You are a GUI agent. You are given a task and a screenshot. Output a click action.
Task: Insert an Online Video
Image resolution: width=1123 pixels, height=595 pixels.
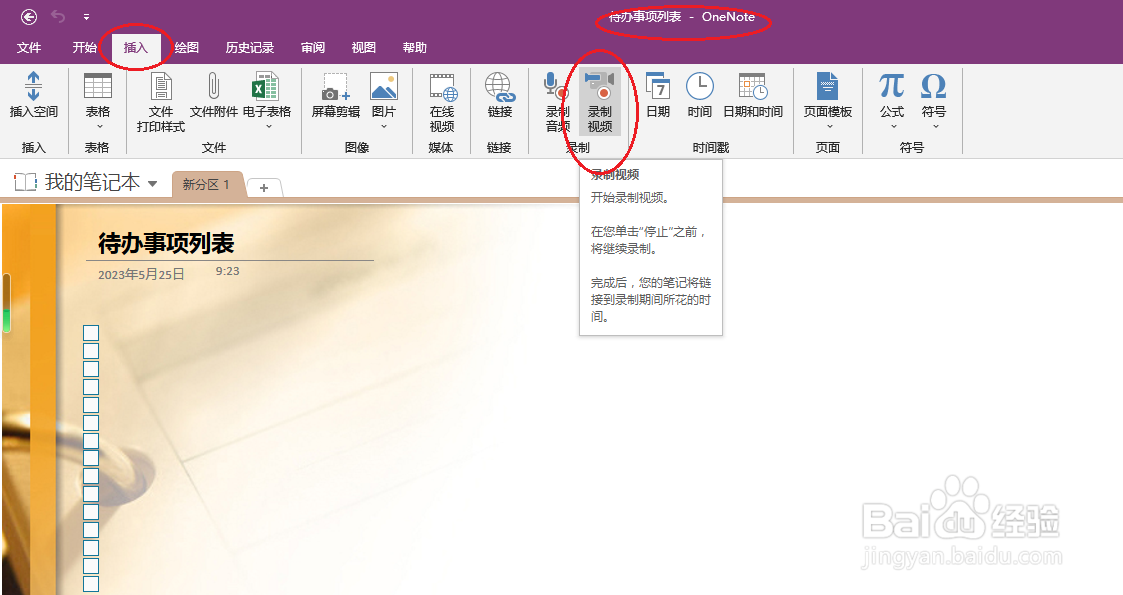pos(443,87)
